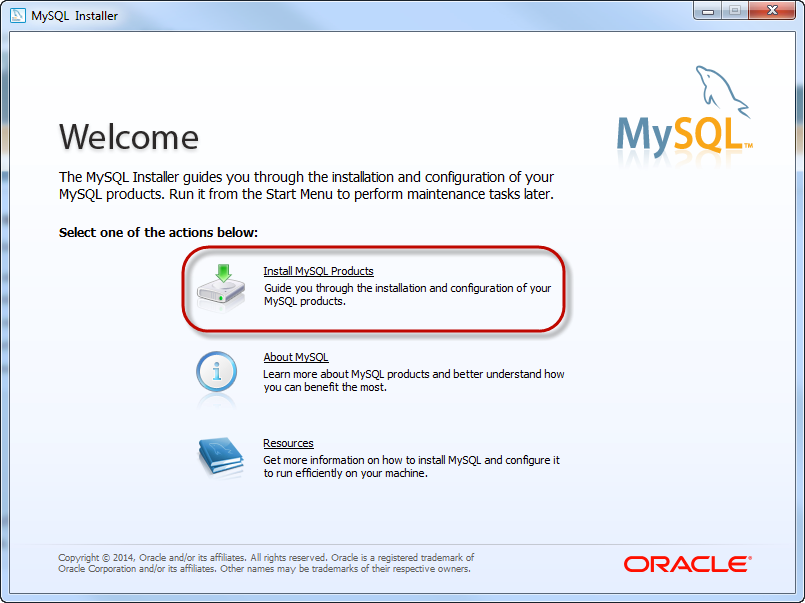Click the MySQL Installer title bar icon
The height and width of the screenshot is (603, 805).
click(17, 15)
